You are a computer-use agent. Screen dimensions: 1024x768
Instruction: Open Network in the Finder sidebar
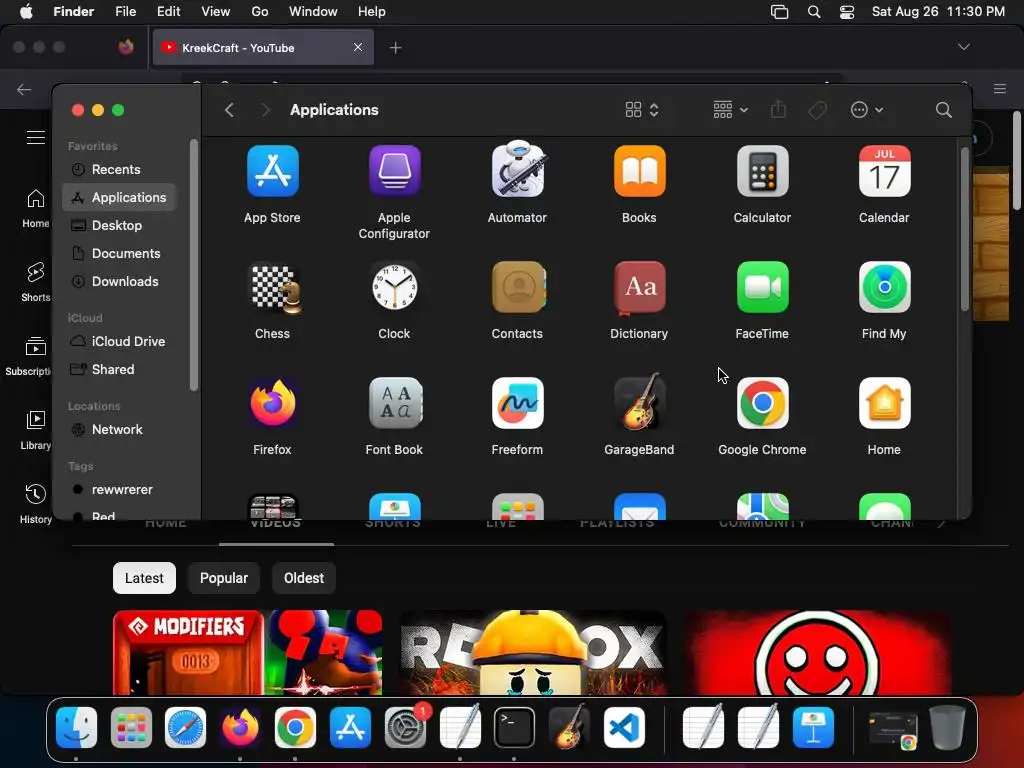(120, 430)
